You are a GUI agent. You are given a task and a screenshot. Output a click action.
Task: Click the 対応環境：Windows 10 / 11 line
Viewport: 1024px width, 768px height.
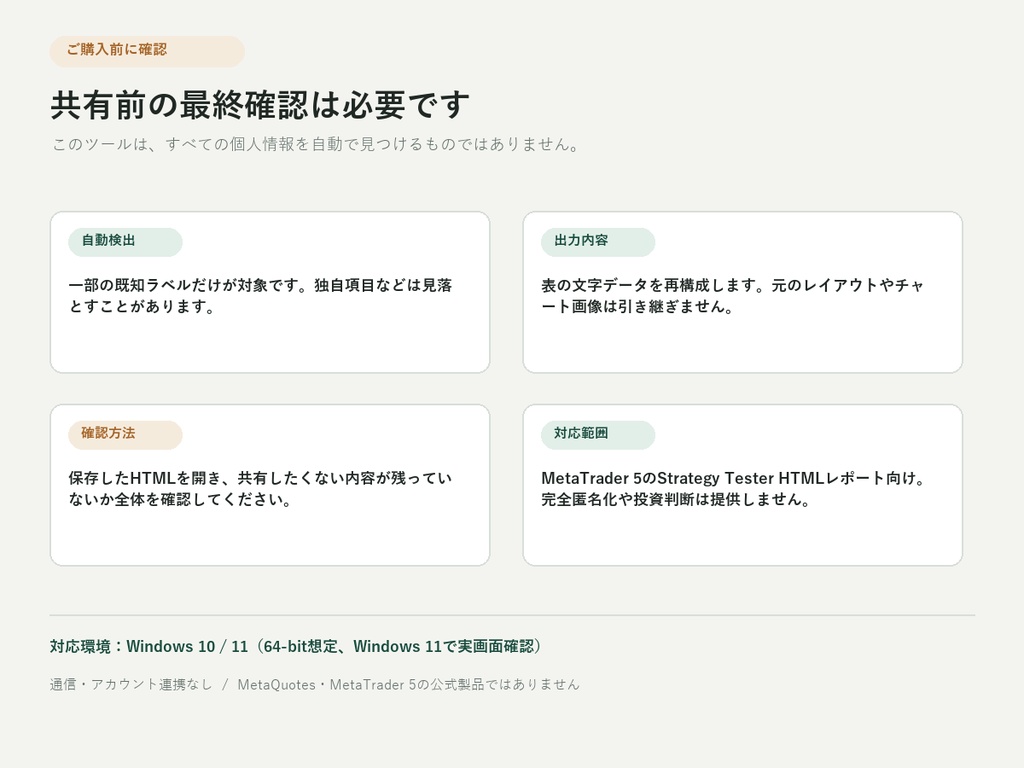click(x=296, y=647)
